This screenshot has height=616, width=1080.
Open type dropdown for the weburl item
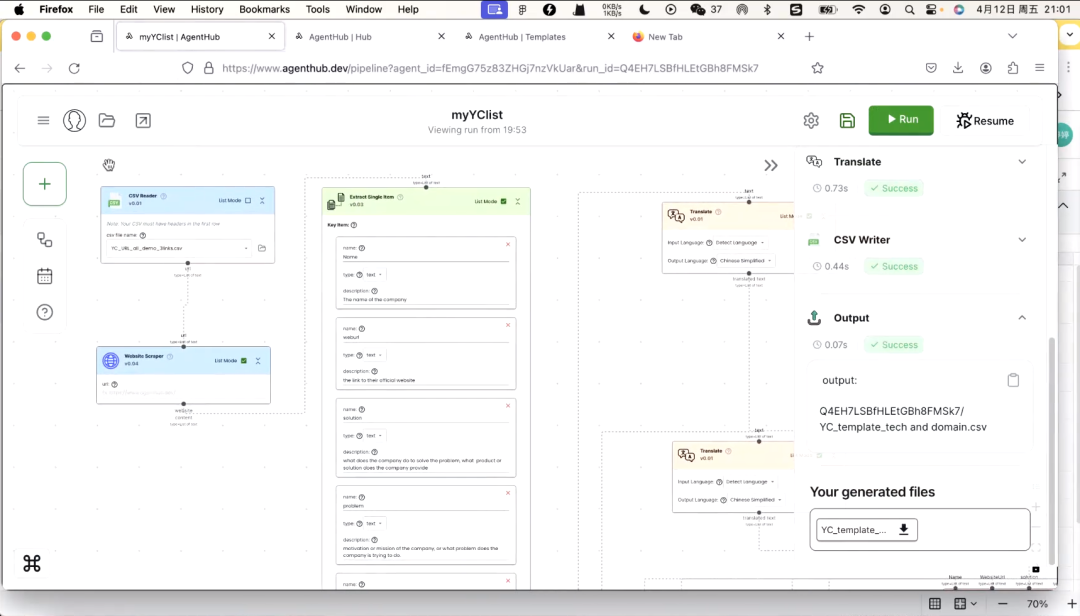point(375,355)
